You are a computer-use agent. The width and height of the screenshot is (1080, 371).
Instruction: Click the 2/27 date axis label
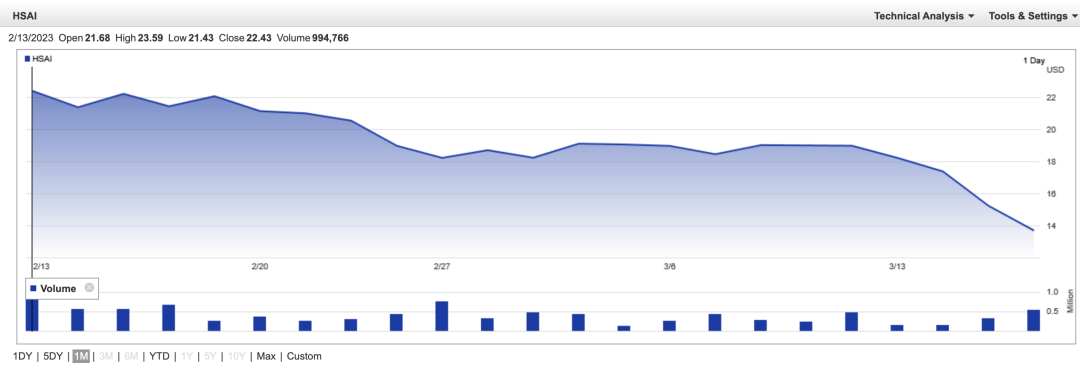442,266
